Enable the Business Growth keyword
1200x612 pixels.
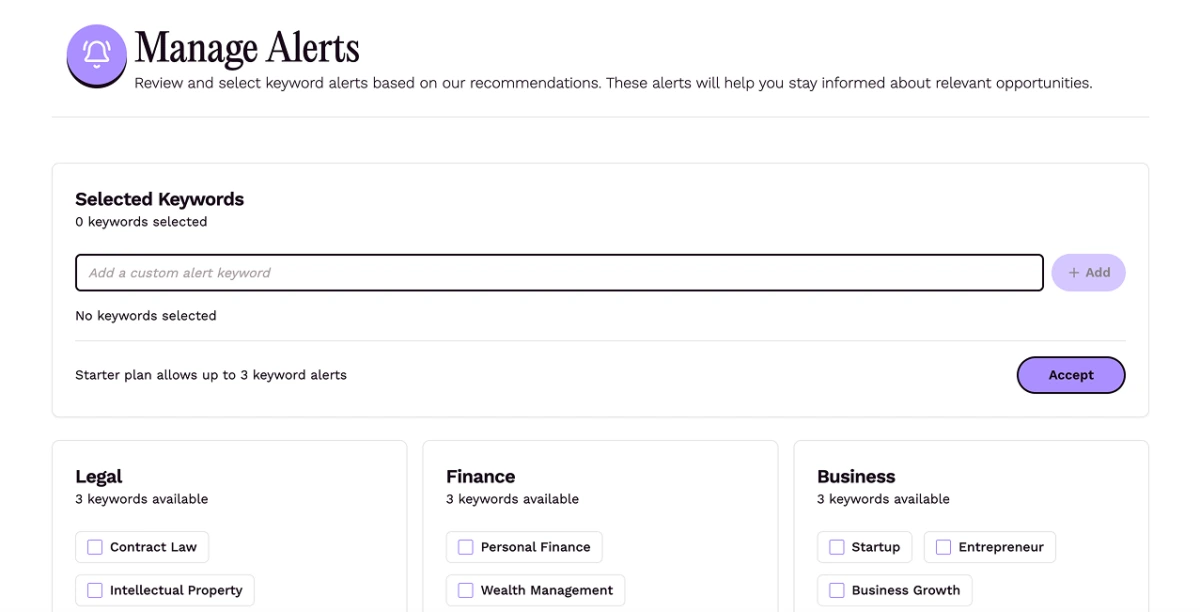tap(837, 590)
